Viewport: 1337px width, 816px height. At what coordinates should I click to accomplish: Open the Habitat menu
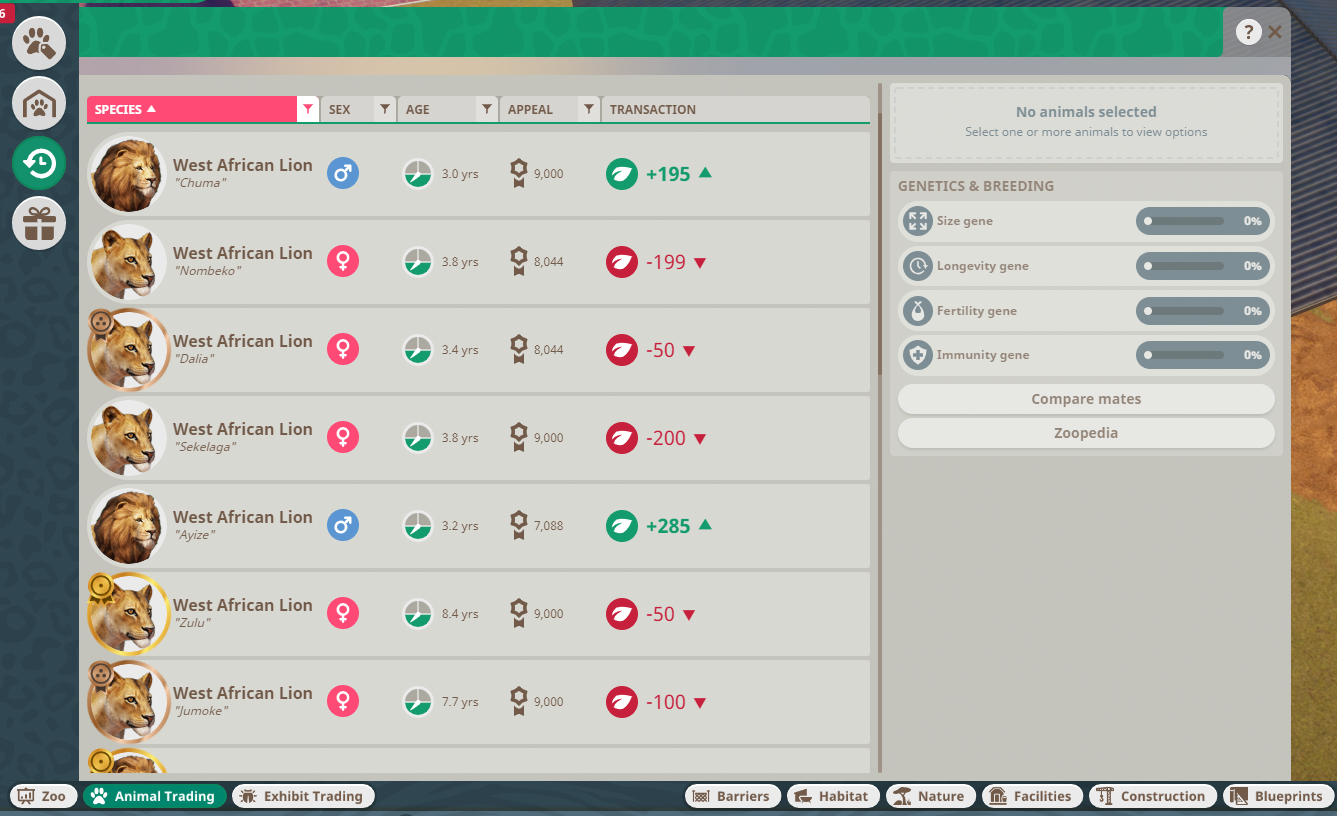tap(833, 796)
